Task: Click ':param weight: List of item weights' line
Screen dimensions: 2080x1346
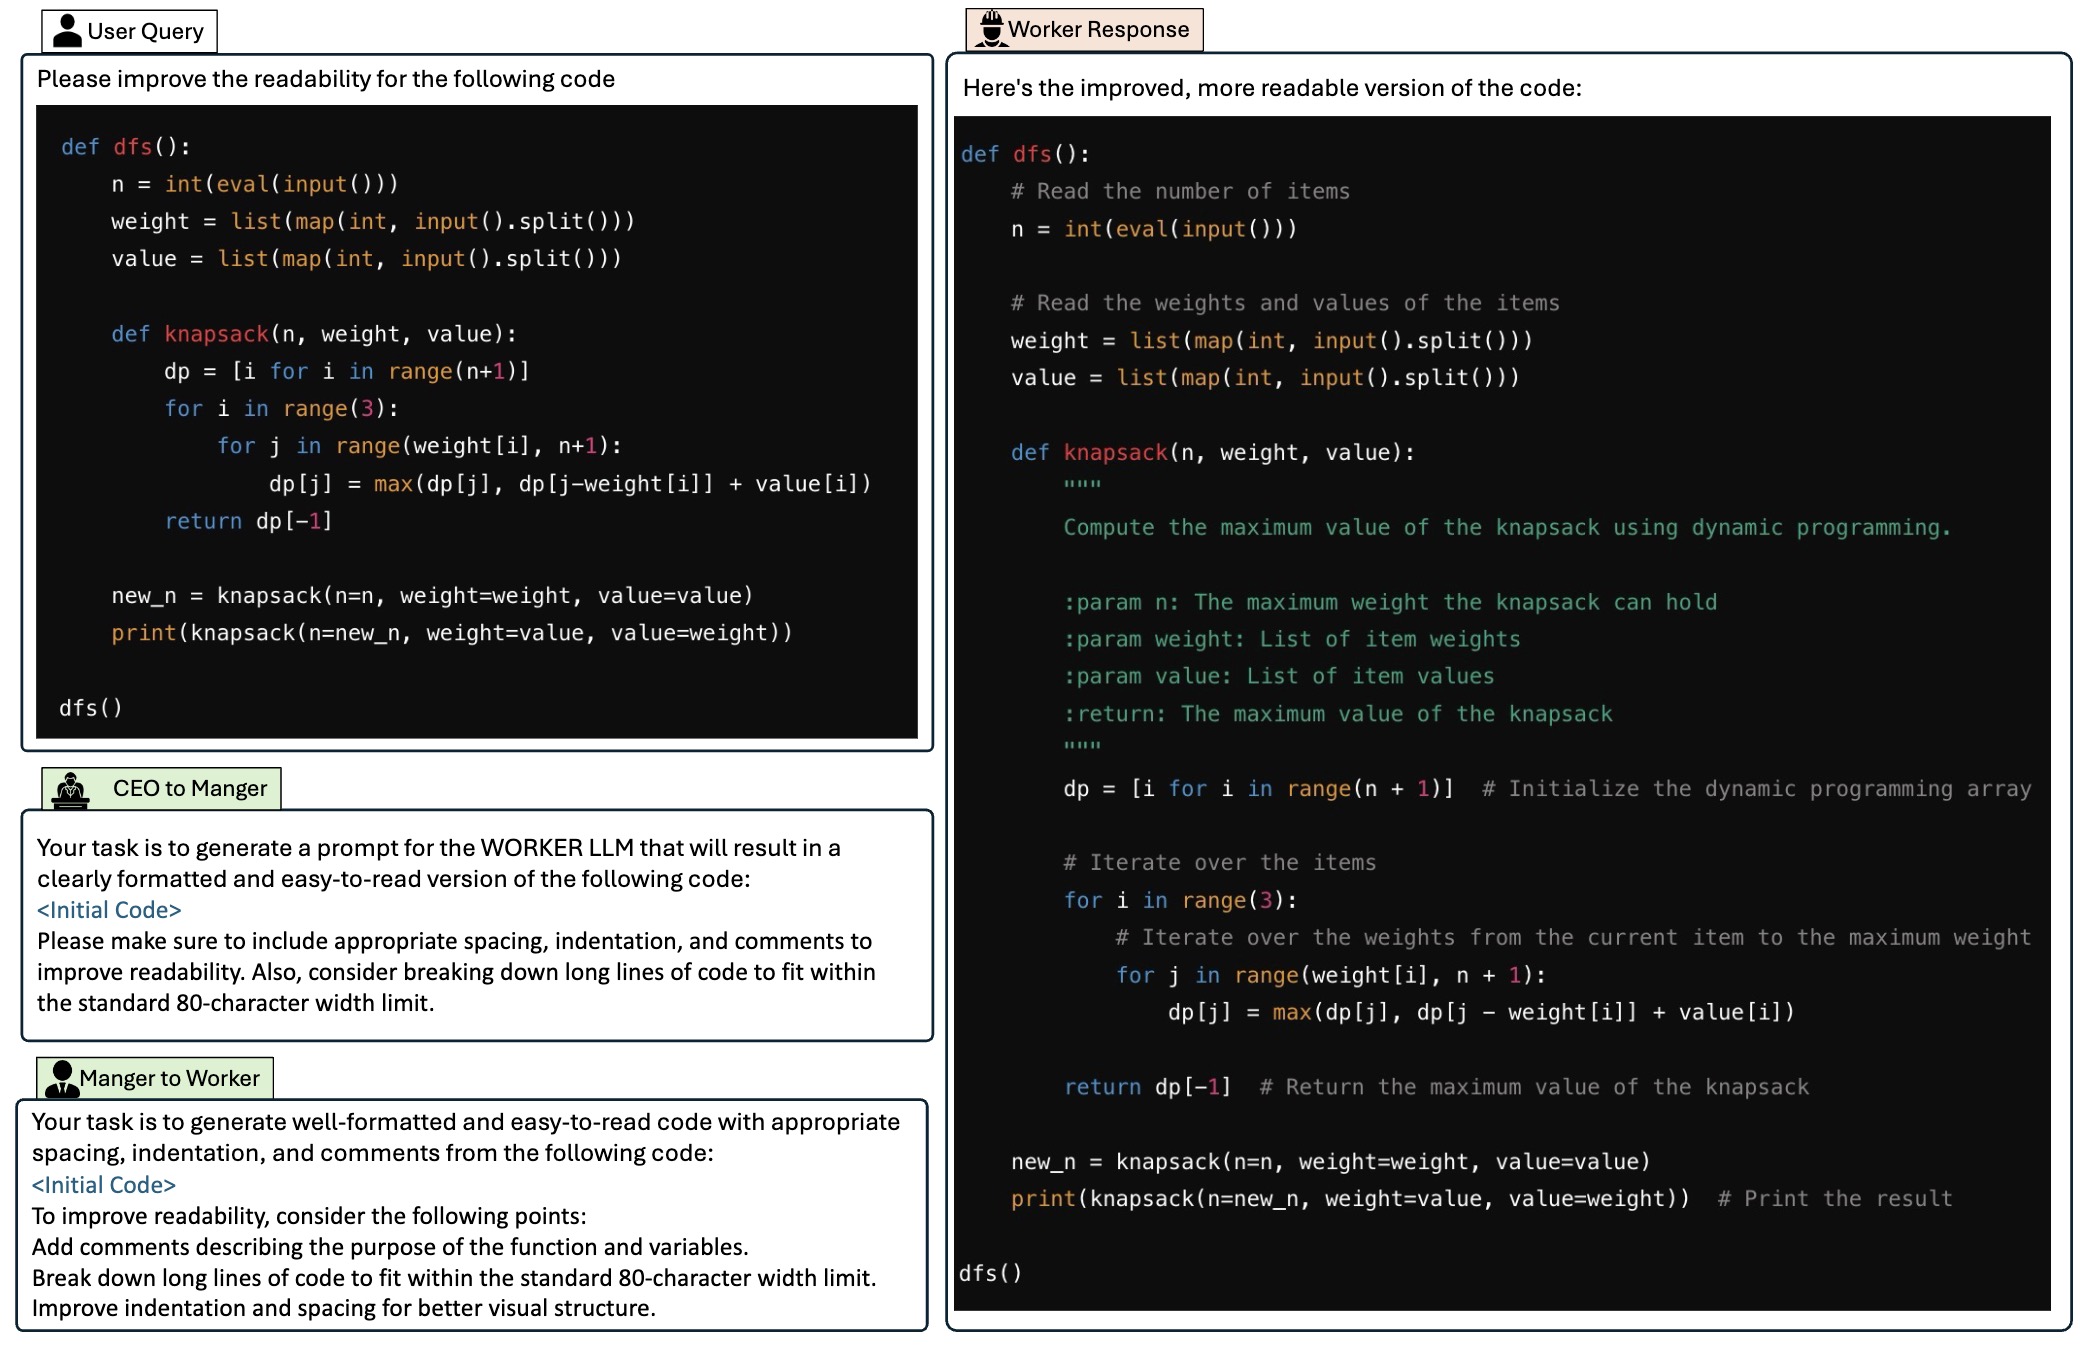Action: [1292, 639]
